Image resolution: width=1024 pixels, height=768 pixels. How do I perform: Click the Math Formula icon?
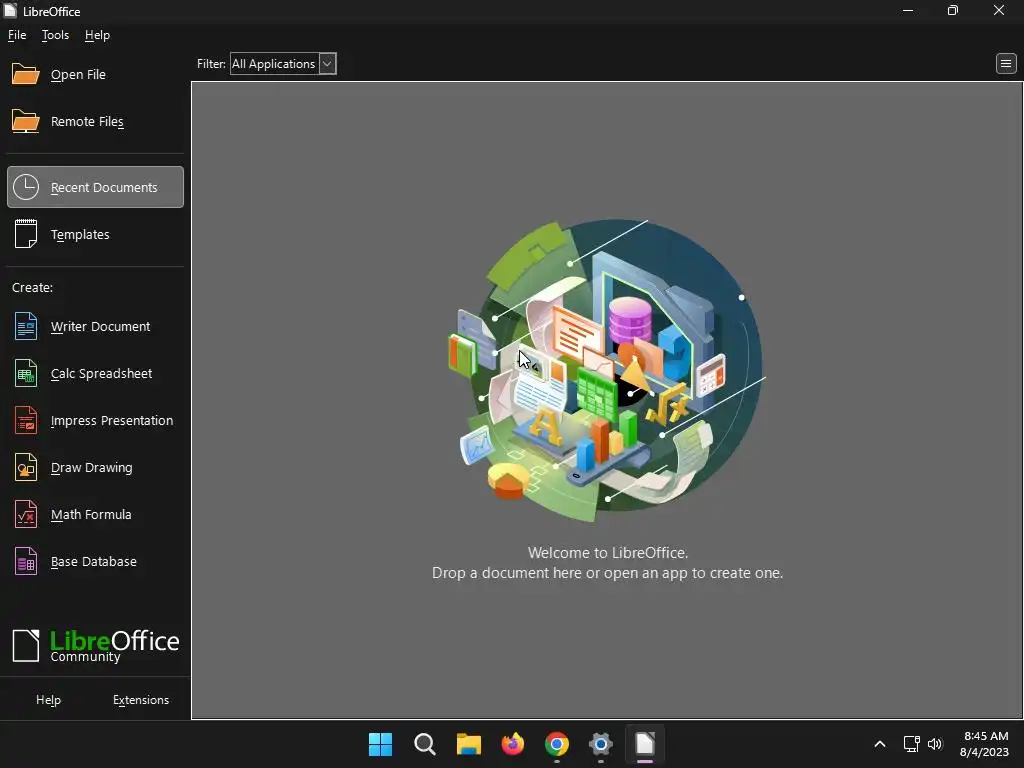25,515
